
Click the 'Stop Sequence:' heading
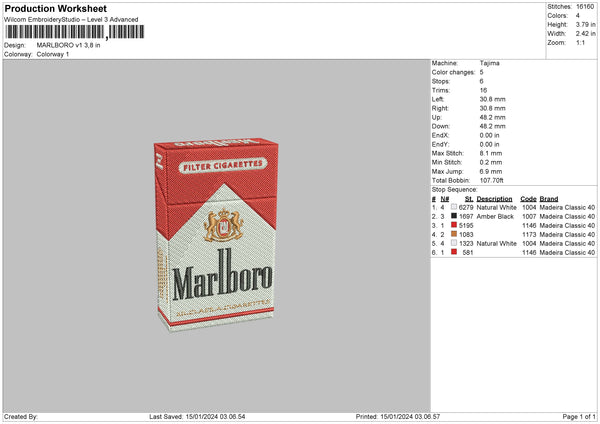455,190
